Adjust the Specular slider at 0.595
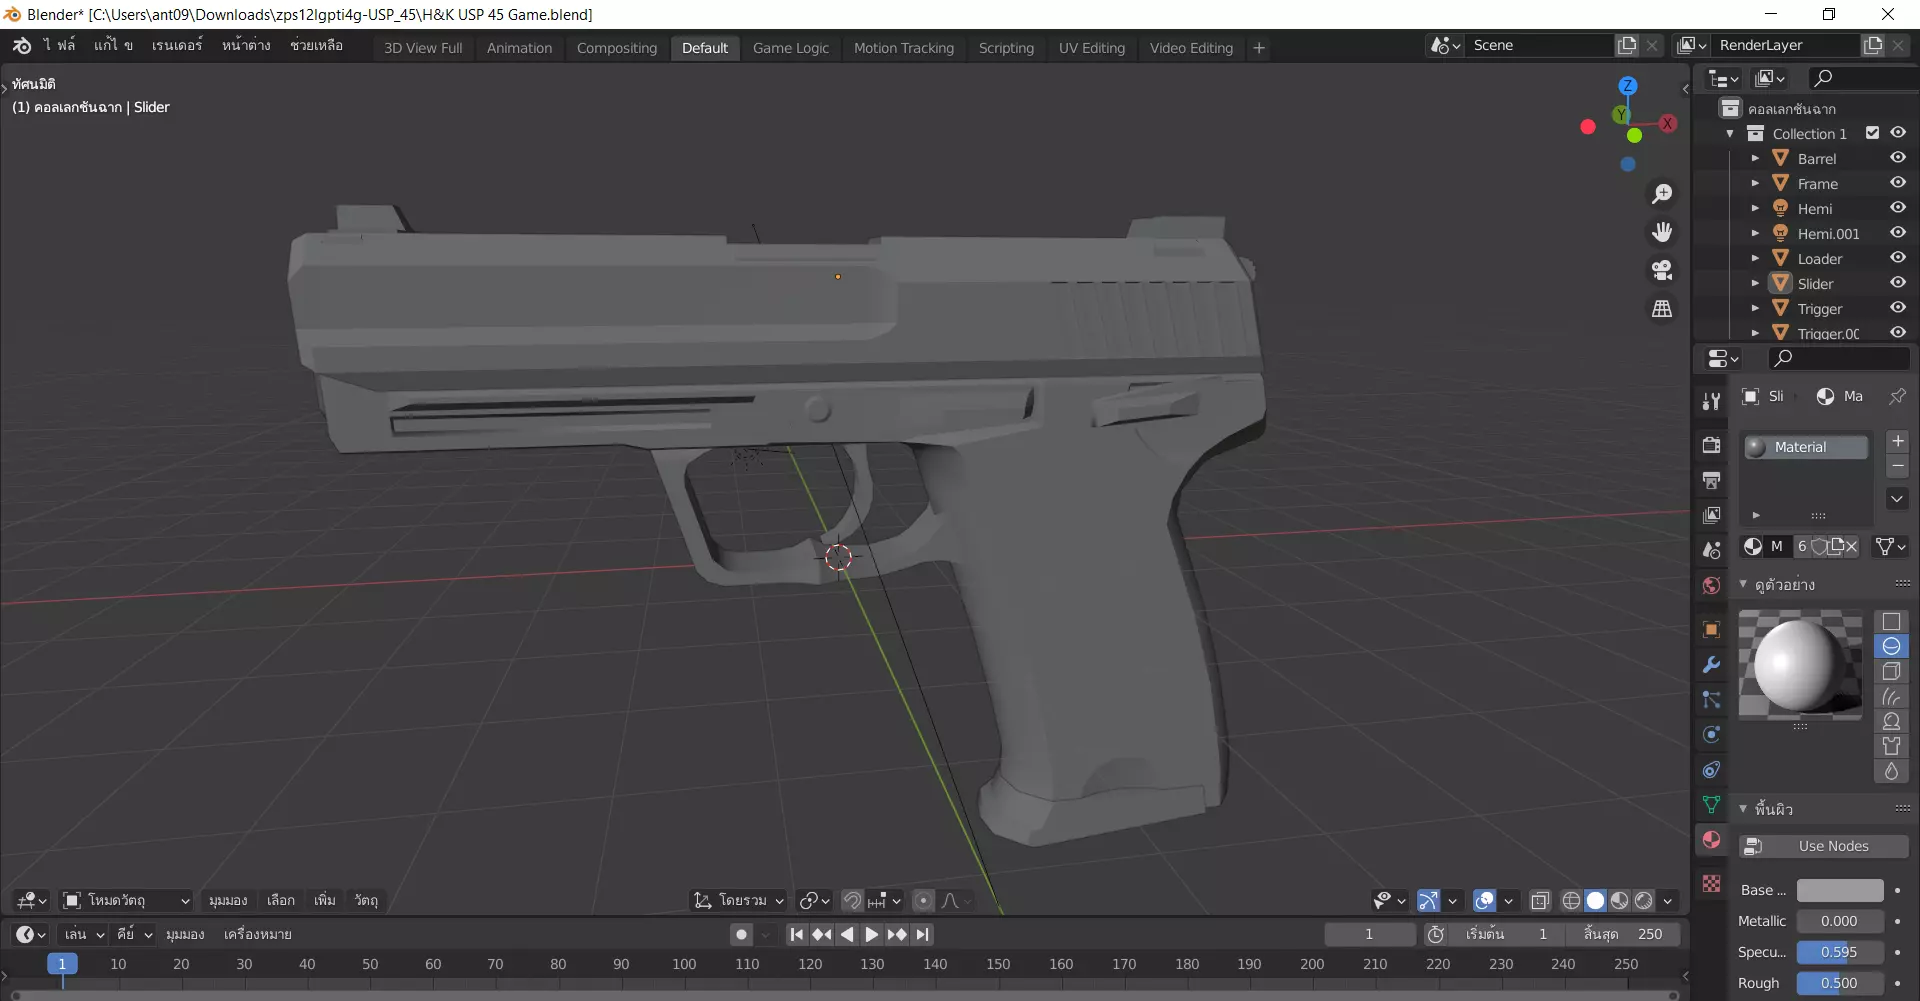The width and height of the screenshot is (1920, 1001). 1840,952
